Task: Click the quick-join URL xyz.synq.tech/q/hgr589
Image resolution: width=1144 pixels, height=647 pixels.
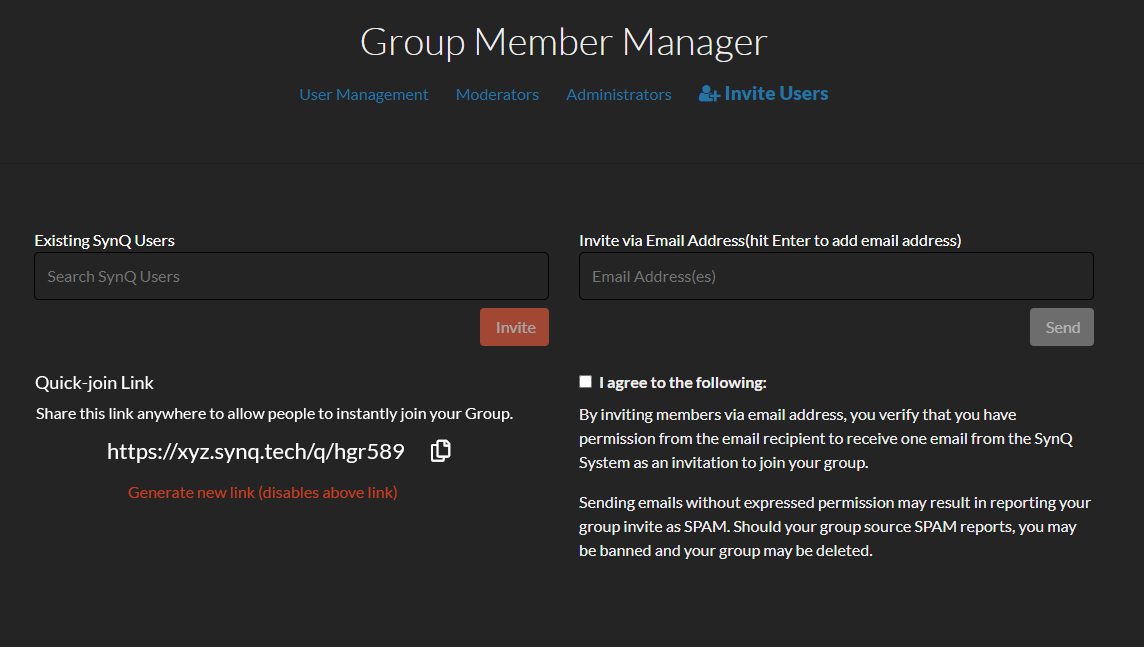Action: (255, 452)
